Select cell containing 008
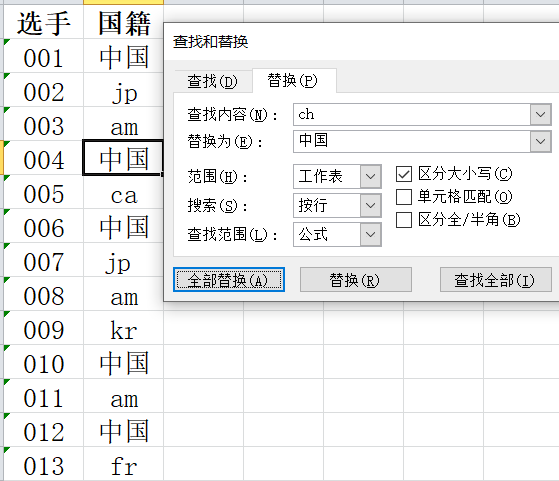The height and width of the screenshot is (481, 559). click(x=43, y=295)
